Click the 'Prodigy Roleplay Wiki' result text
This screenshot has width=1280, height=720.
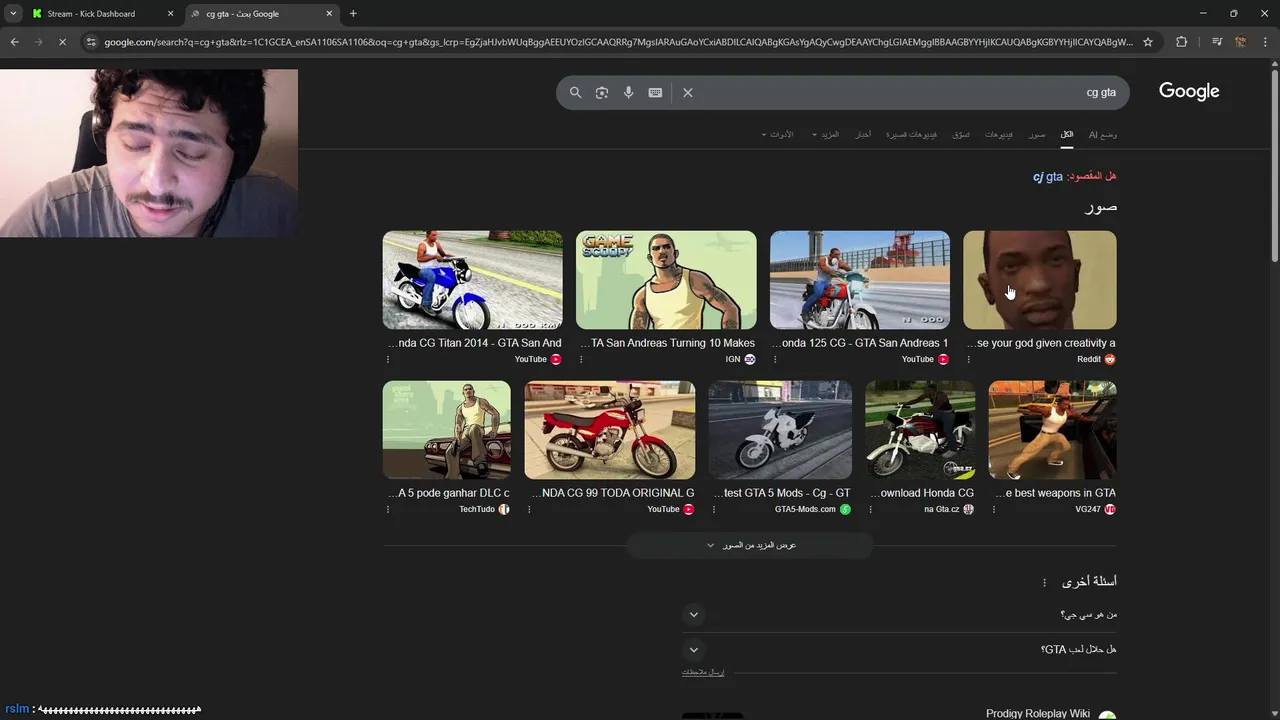click(1038, 713)
